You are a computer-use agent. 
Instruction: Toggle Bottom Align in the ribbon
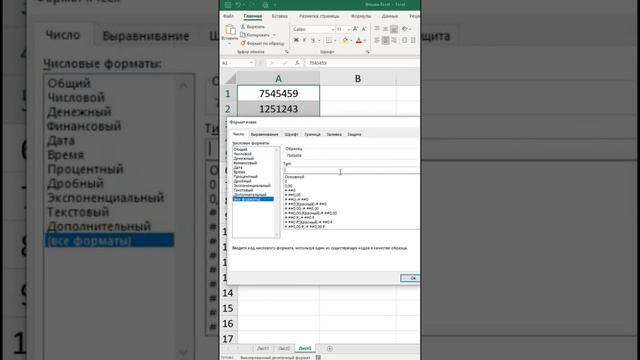coord(394,29)
